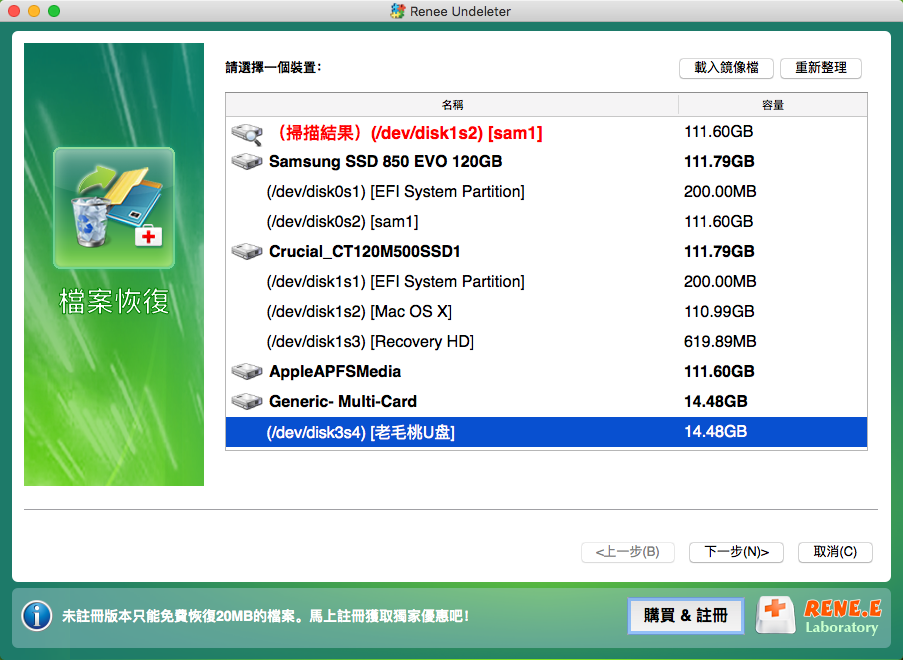Select Samsung SSD 850 EVO 120GB row

coord(546,162)
